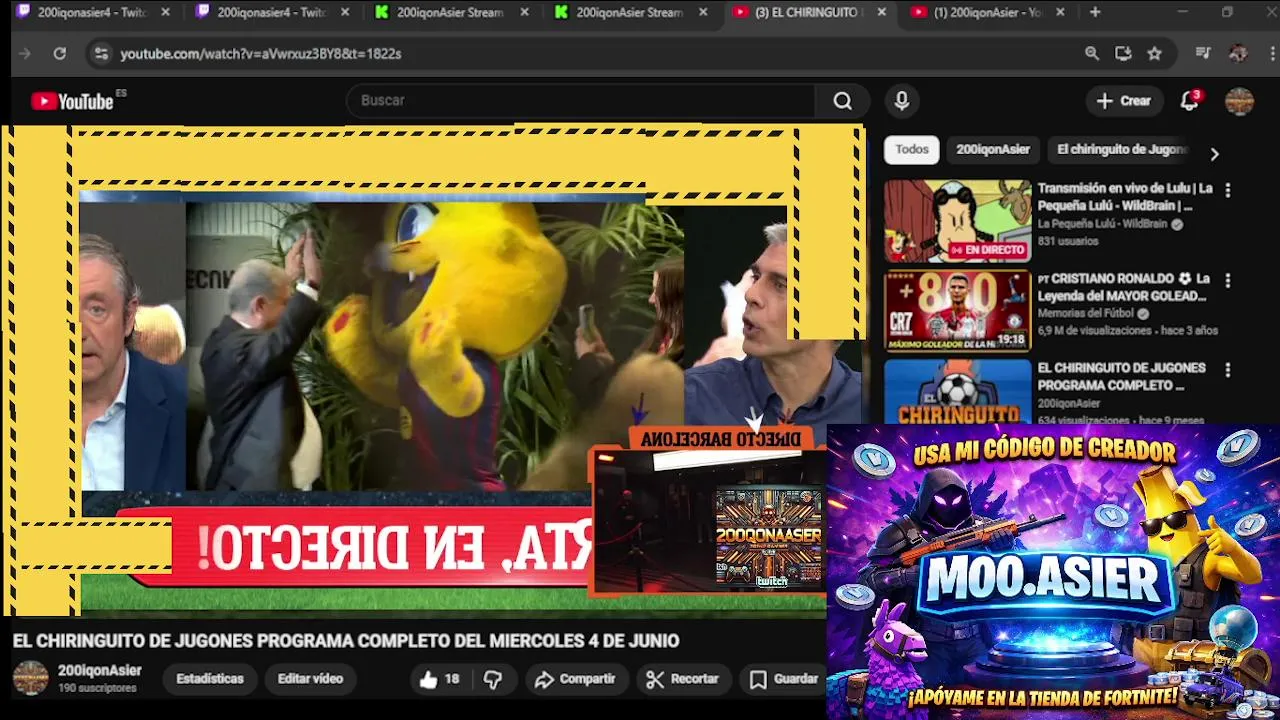The width and height of the screenshot is (1280, 720).
Task: Select the El chiringuito de Jugones chip
Action: [x=1121, y=149]
